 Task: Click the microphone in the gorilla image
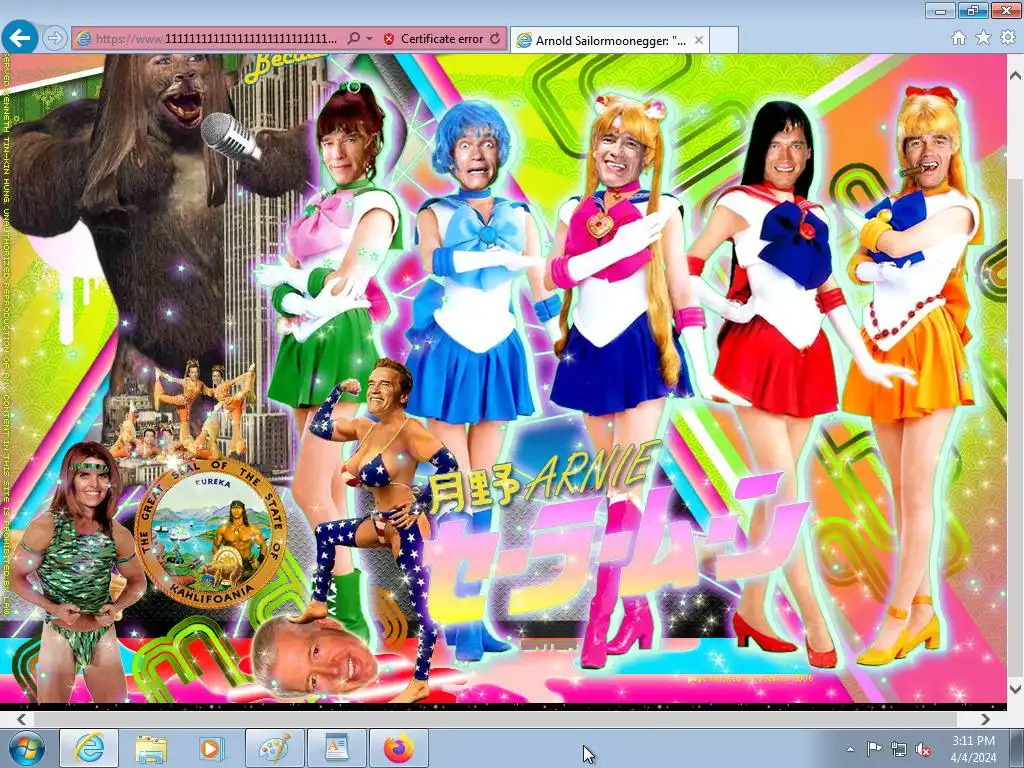(x=231, y=138)
